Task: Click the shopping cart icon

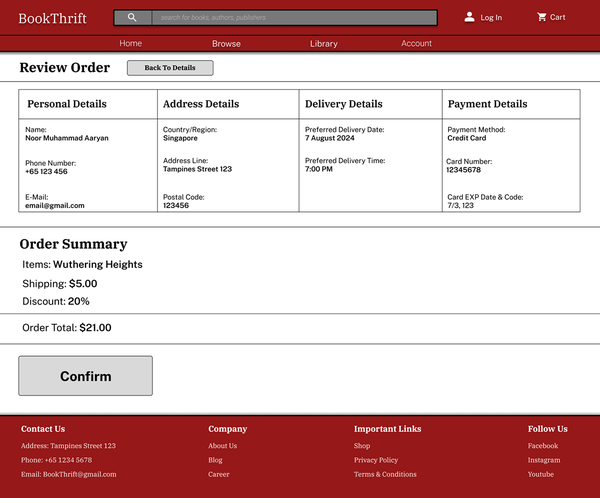Action: (542, 17)
